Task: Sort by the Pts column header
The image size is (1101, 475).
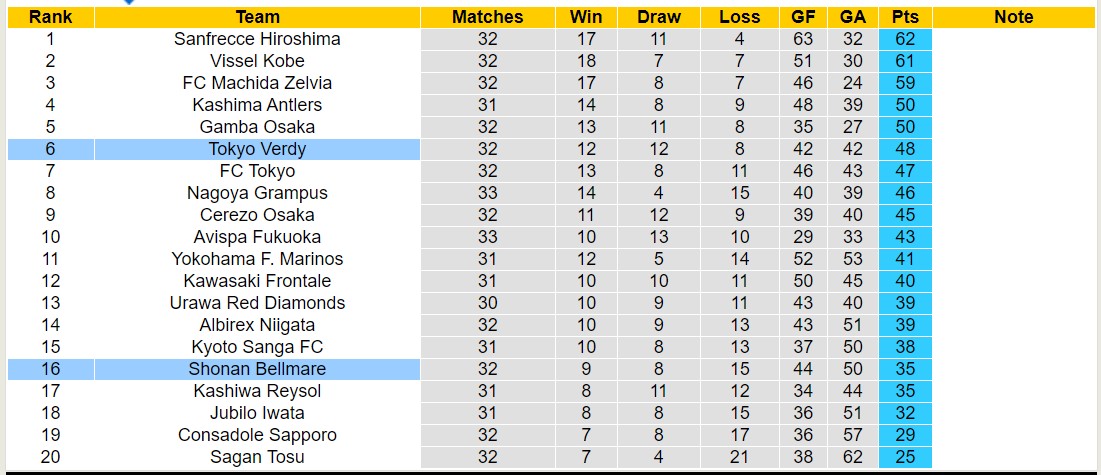Action: pyautogui.click(x=905, y=17)
